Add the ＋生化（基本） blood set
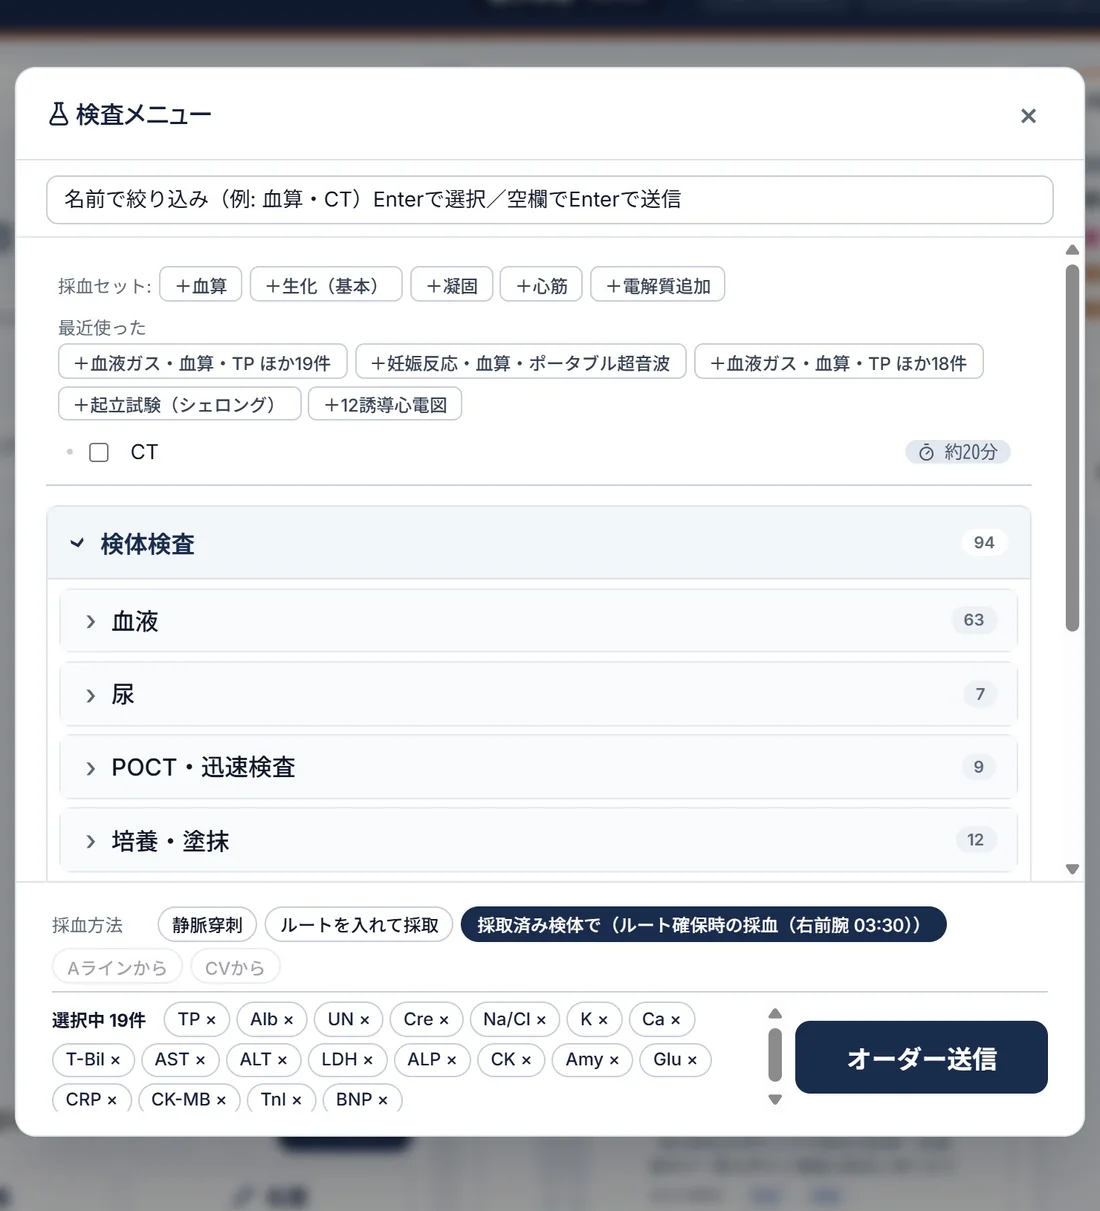Viewport: 1100px width, 1211px height. click(x=326, y=285)
